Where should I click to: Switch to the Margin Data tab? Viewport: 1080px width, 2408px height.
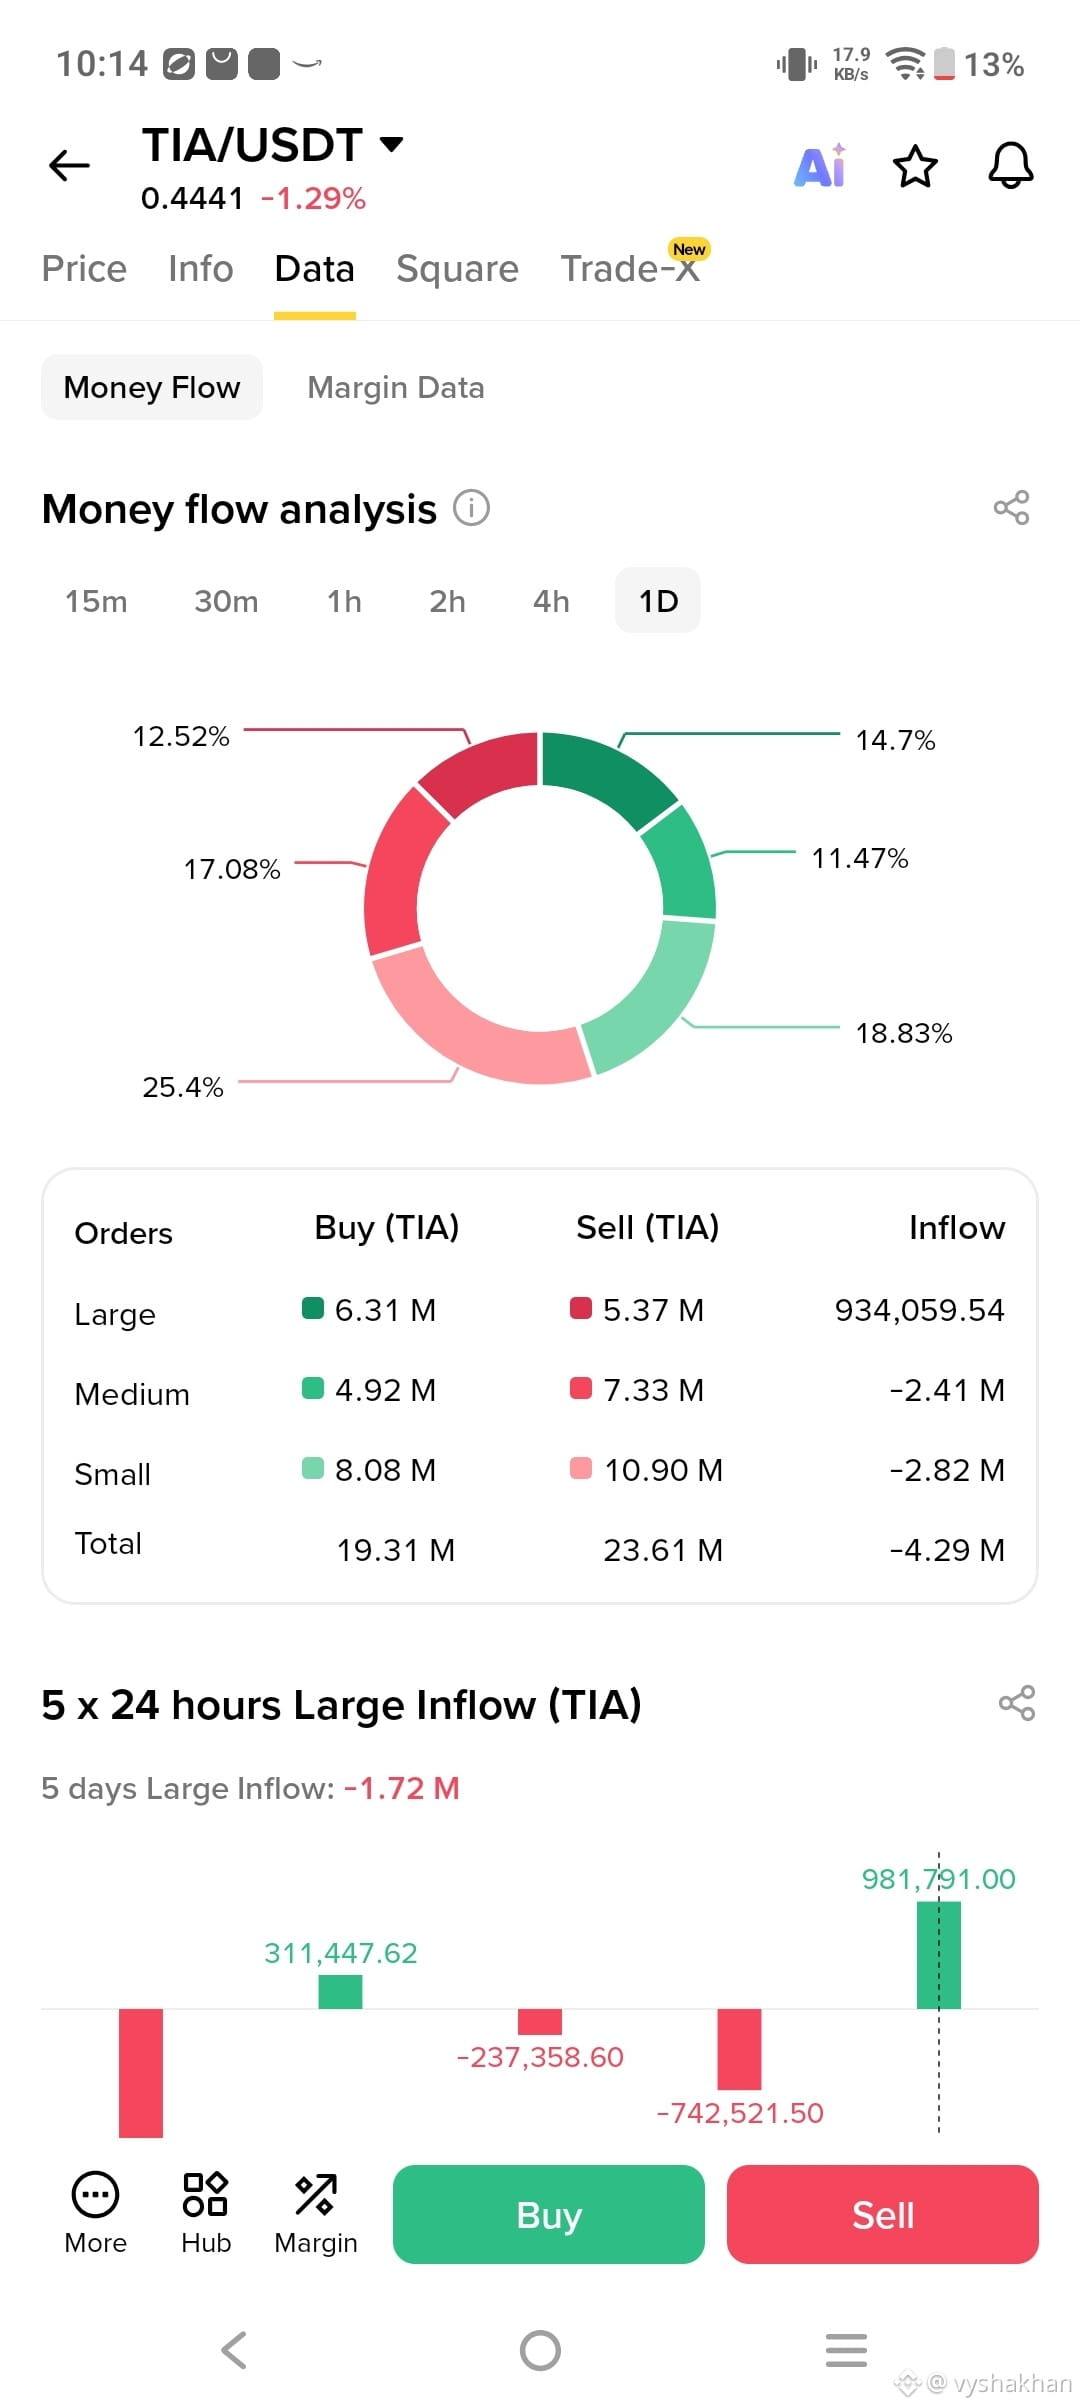(x=396, y=387)
